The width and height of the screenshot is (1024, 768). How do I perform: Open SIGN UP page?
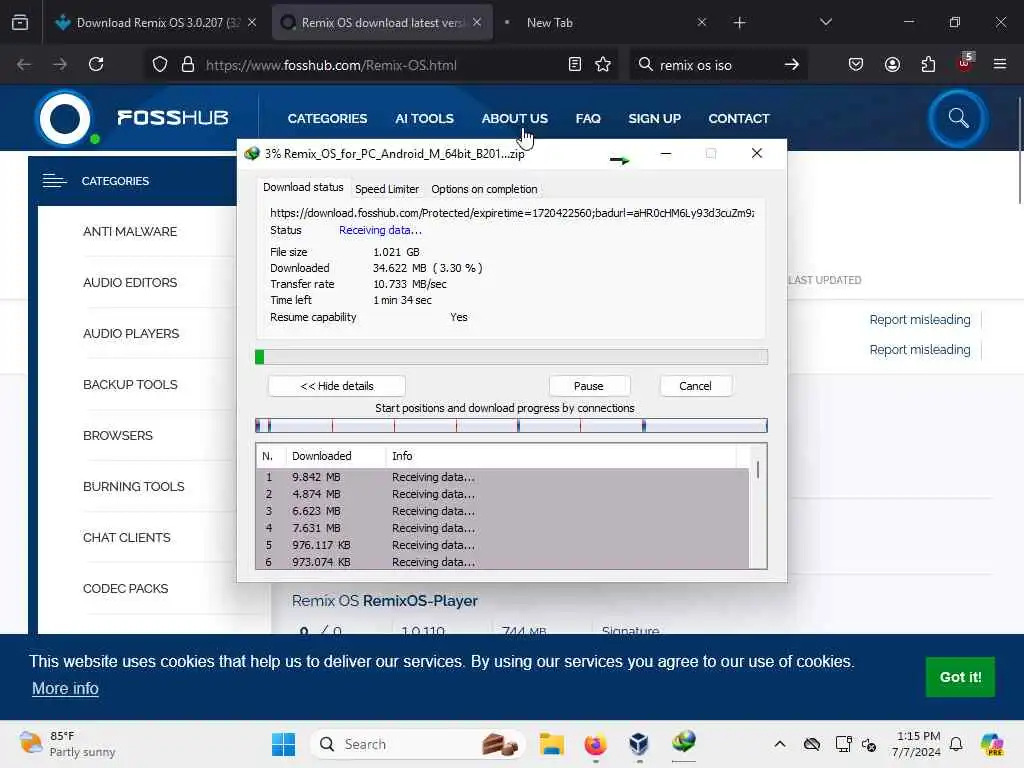coord(654,119)
